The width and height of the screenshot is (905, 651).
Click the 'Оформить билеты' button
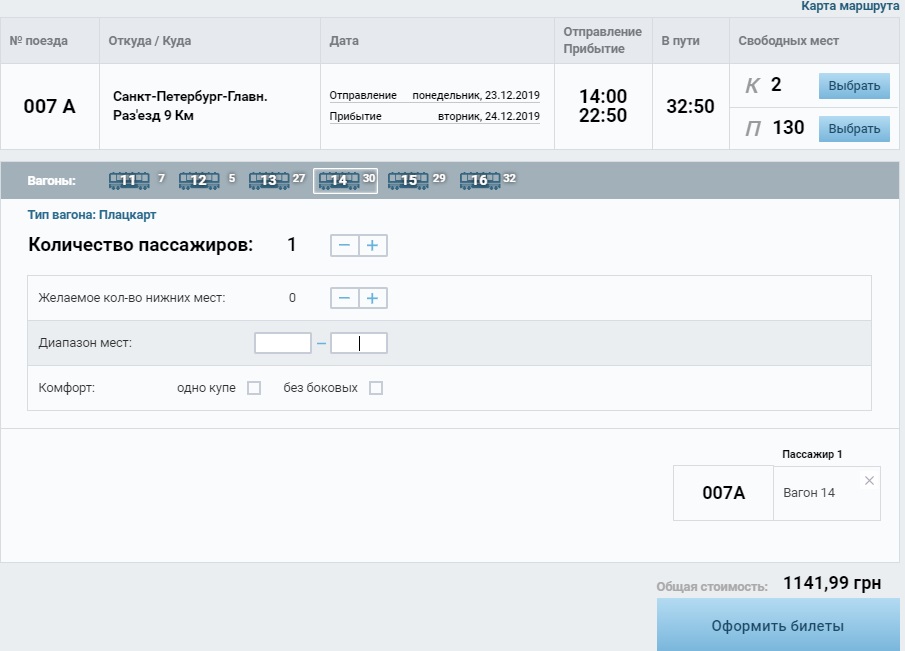tap(778, 626)
